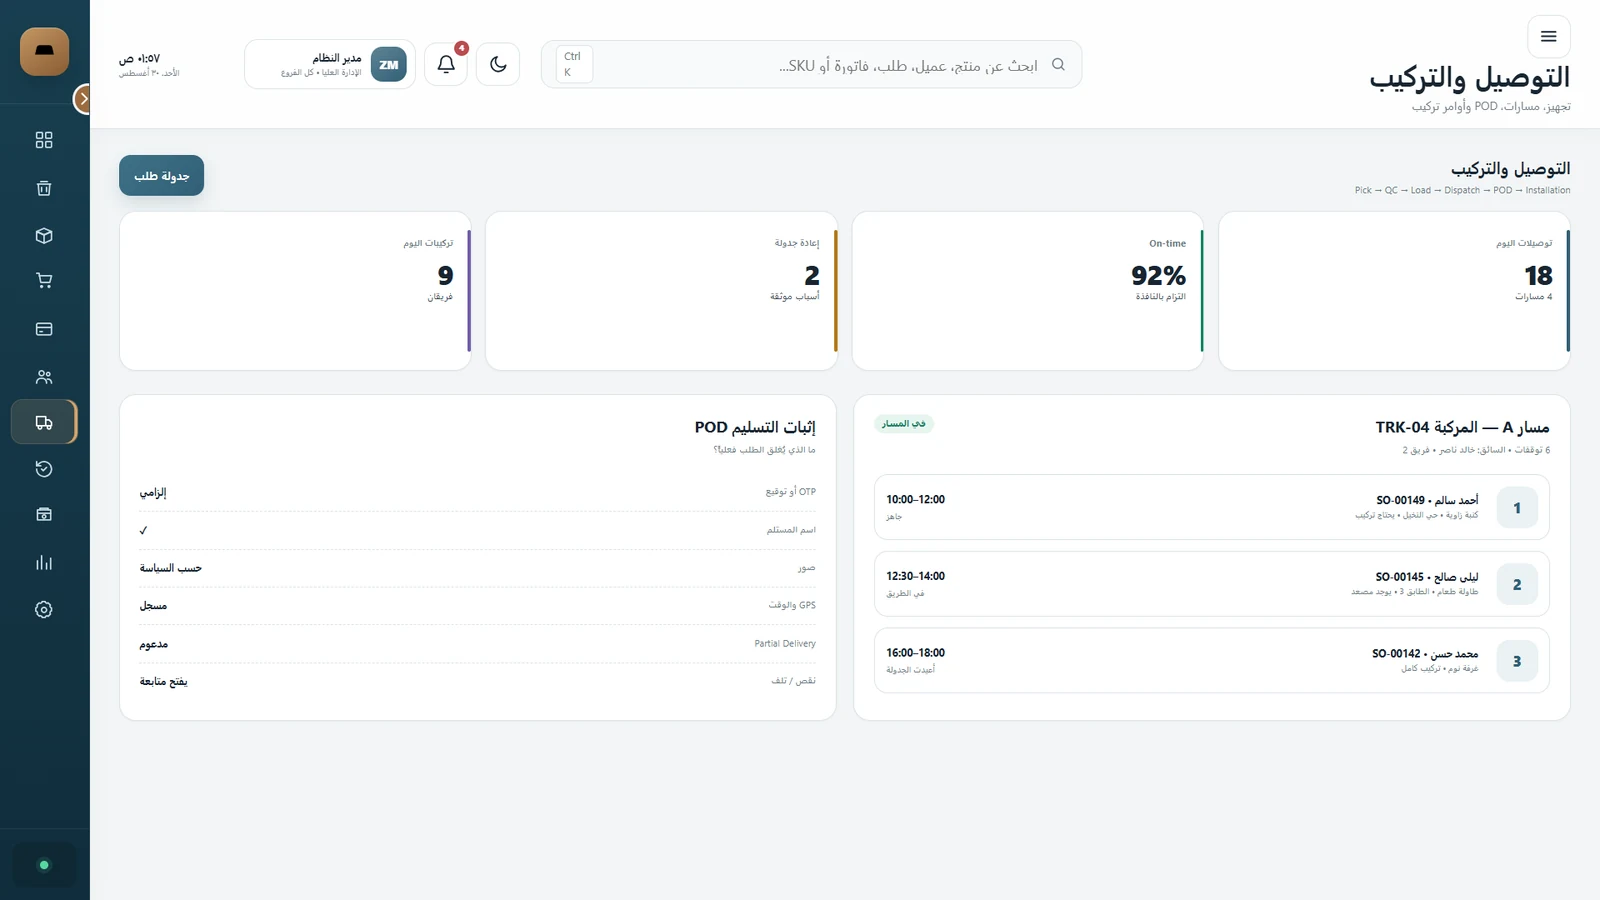The image size is (1600, 900).
Task: Open the notifications bell with badge 4
Action: (x=446, y=64)
